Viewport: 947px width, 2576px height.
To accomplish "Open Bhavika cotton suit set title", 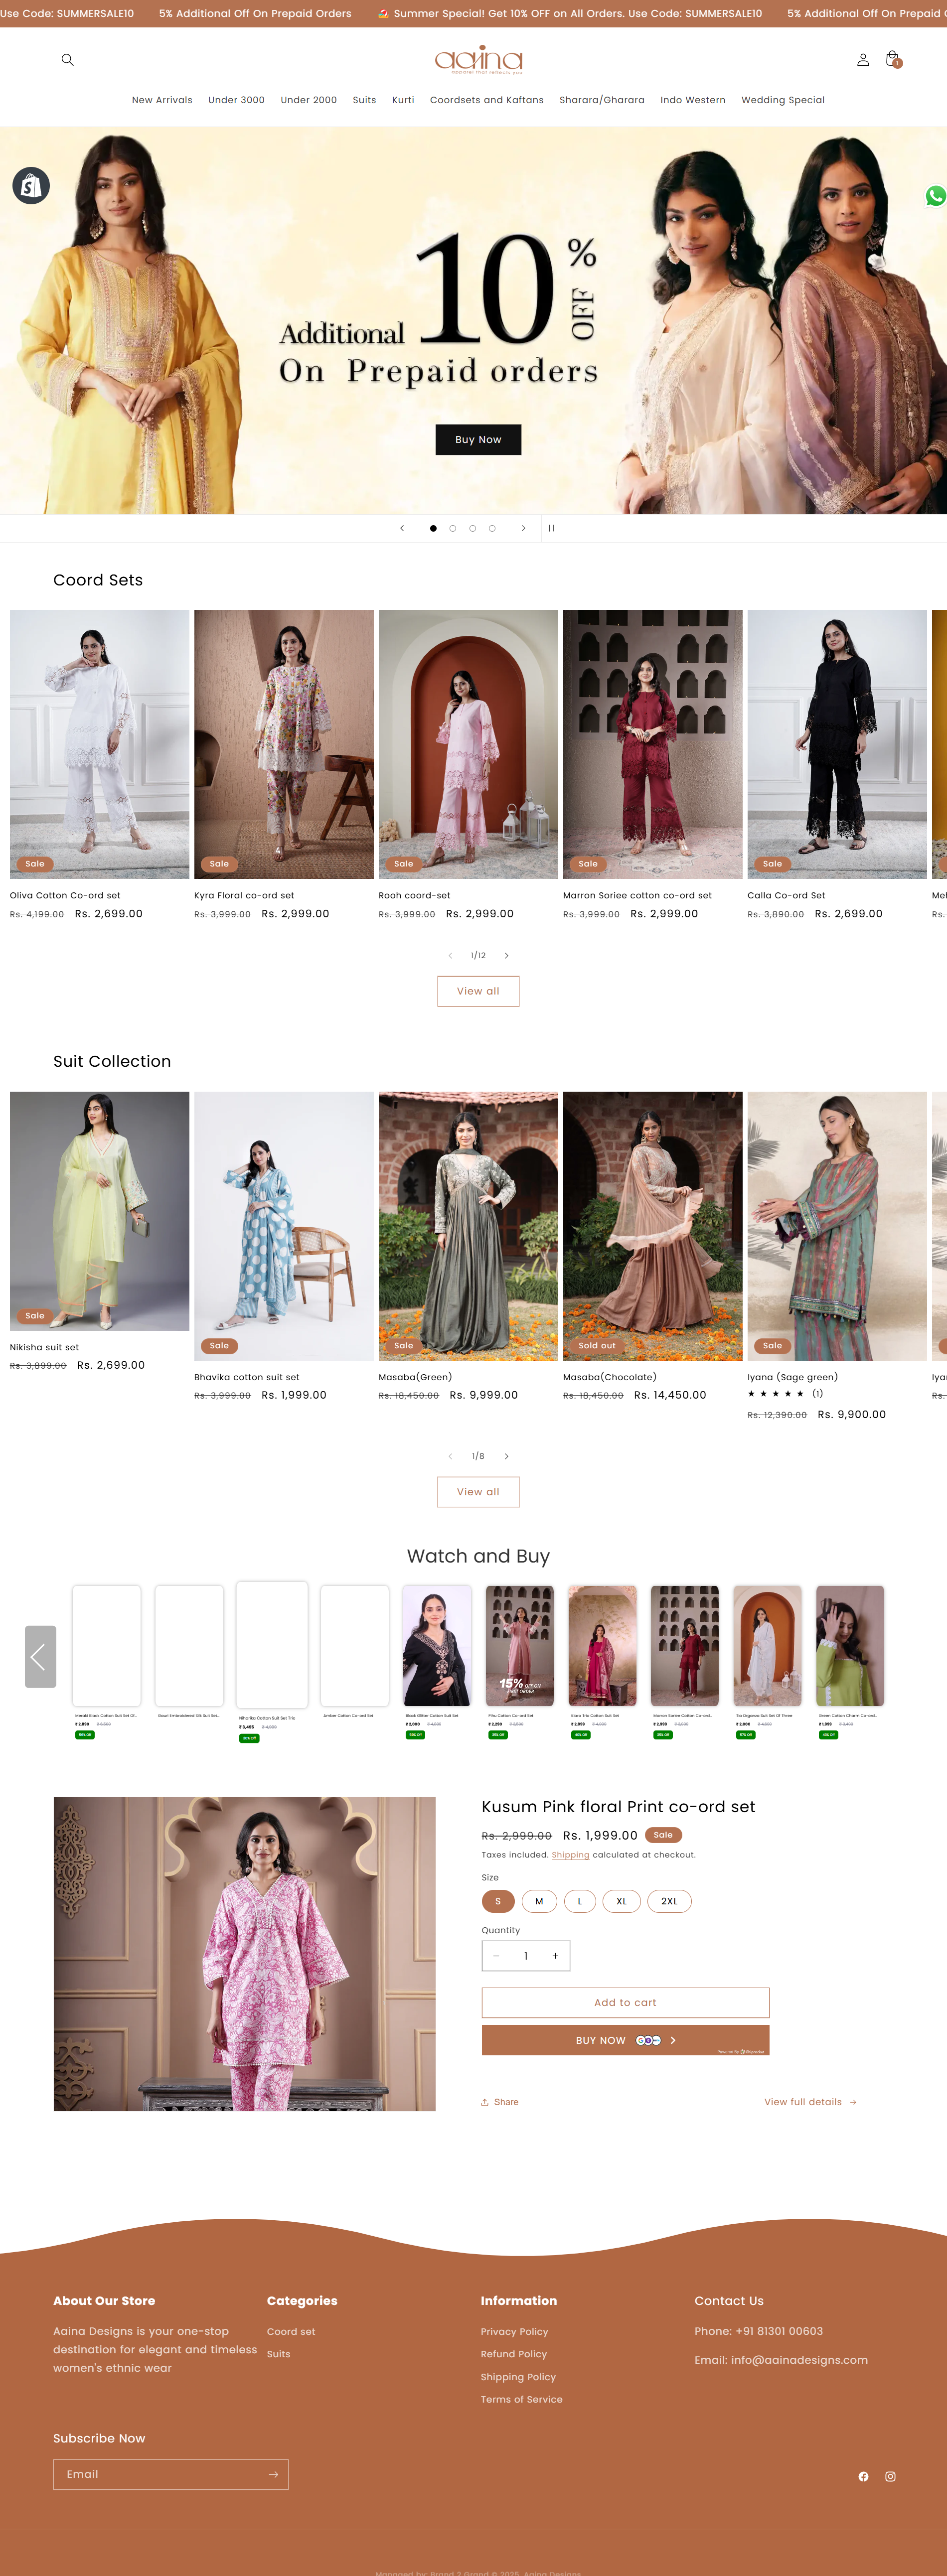I will tap(247, 1377).
